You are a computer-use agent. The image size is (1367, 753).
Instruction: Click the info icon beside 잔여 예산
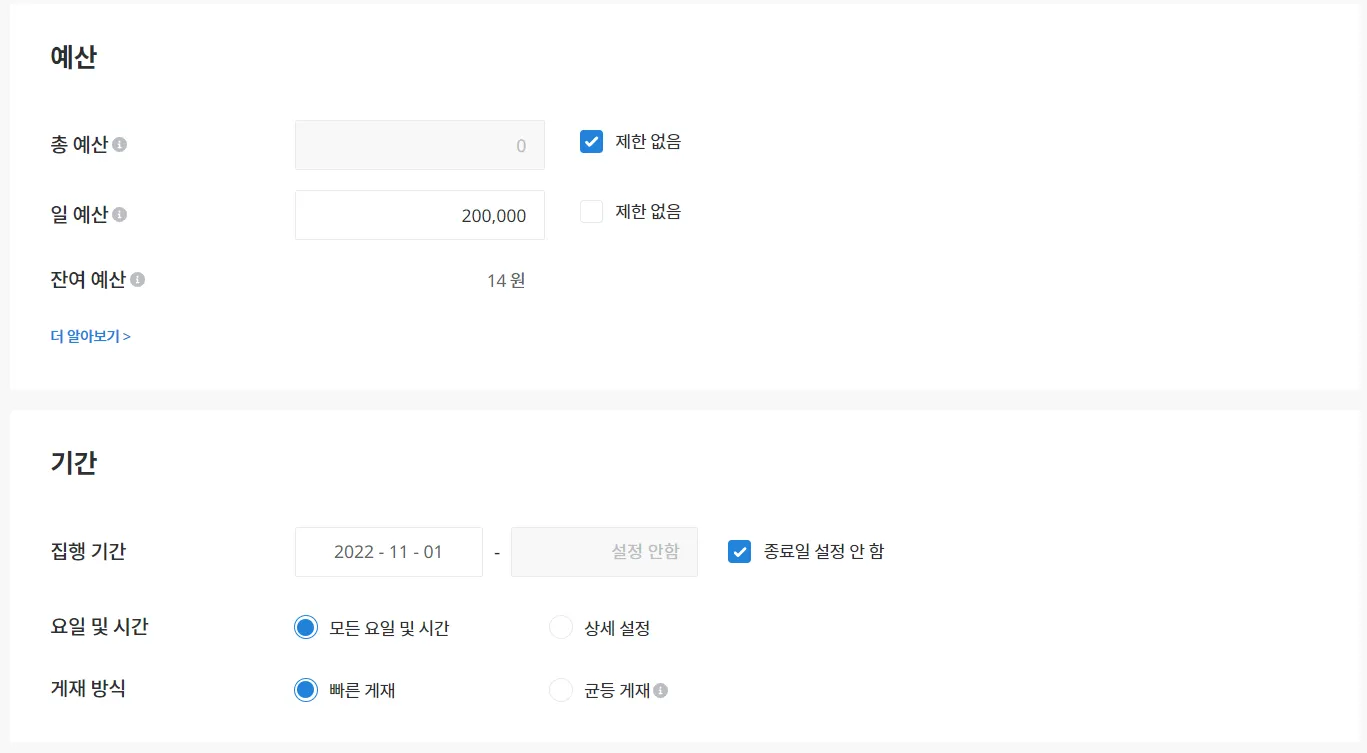pyautogui.click(x=138, y=280)
